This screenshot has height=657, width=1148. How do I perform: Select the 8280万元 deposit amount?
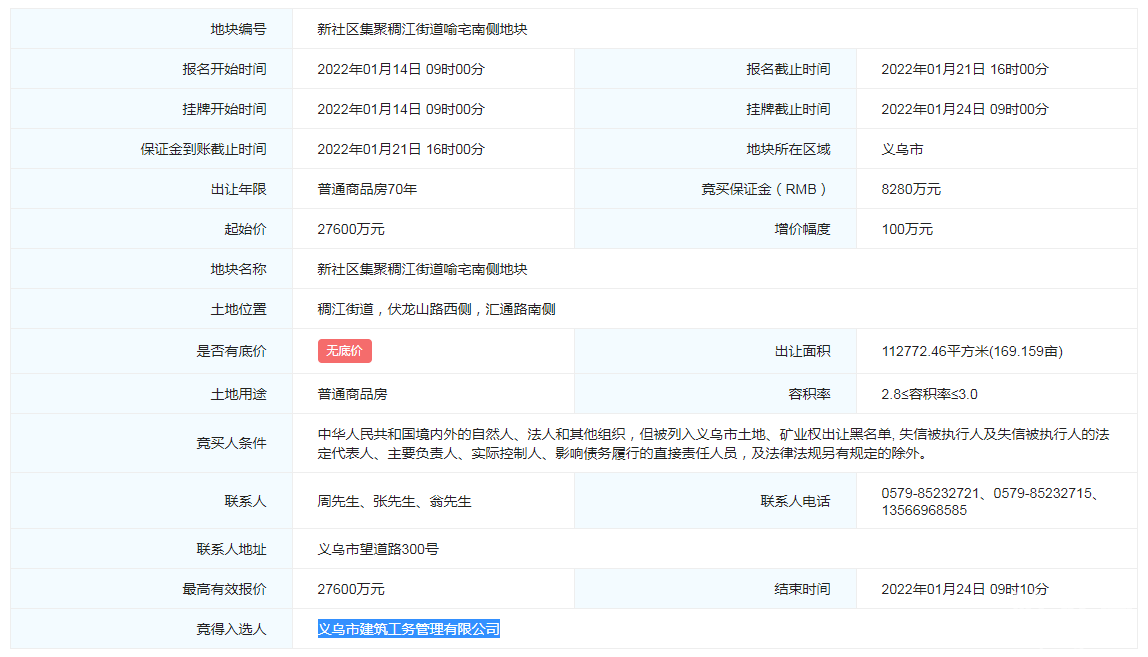911,189
